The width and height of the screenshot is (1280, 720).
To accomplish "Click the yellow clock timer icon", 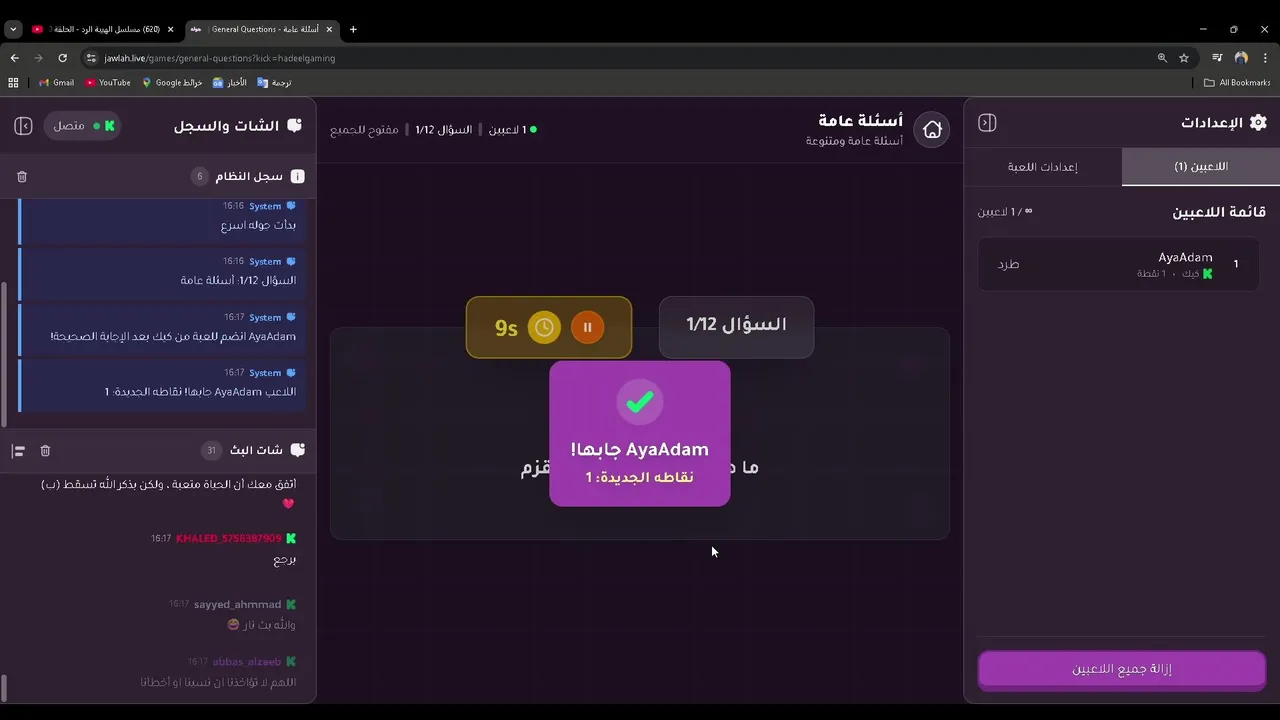I will coord(544,327).
